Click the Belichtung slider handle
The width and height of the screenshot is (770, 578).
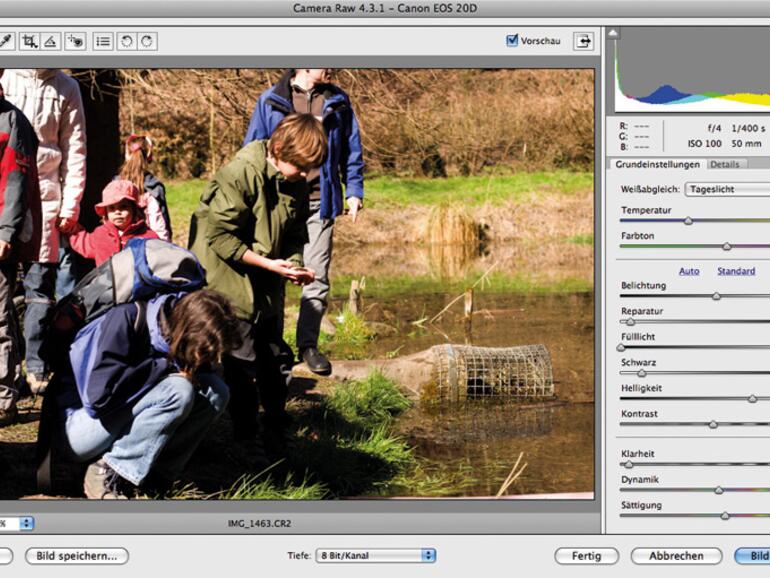(x=716, y=296)
